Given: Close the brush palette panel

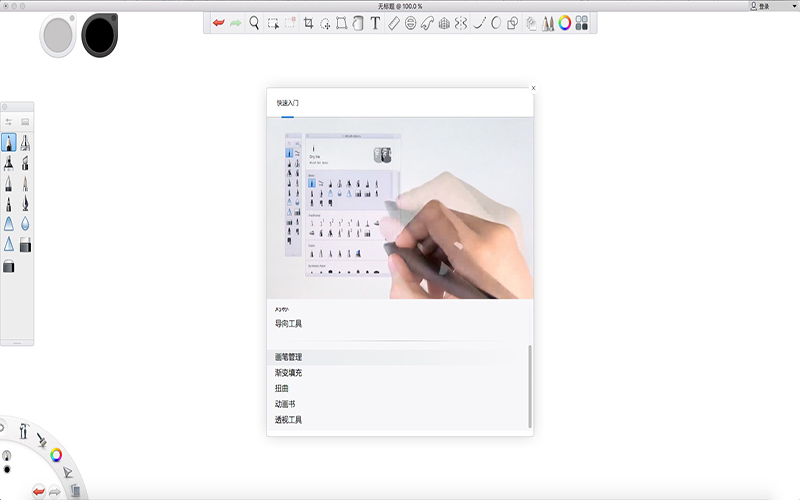Looking at the screenshot, I should click(x=5, y=107).
